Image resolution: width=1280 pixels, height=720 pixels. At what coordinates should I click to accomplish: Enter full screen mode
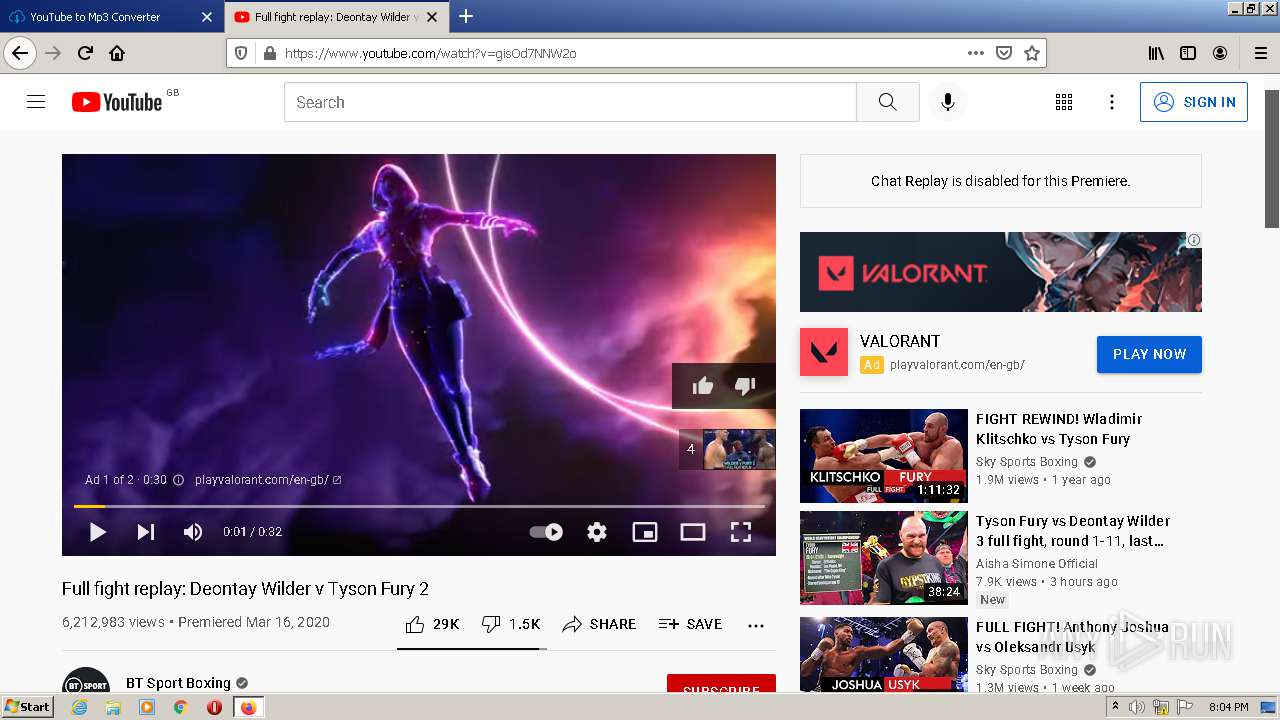pos(741,532)
